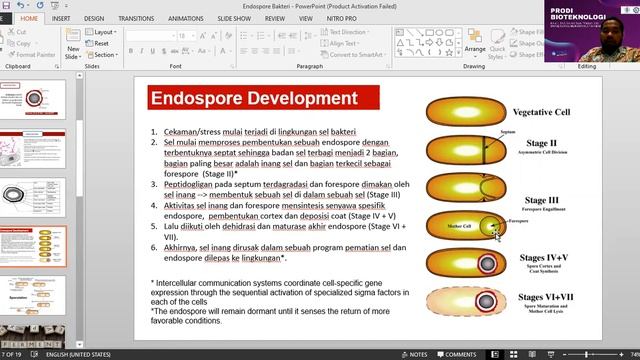640x360 pixels.
Task: Click the Copy icon
Action: (11, 43)
